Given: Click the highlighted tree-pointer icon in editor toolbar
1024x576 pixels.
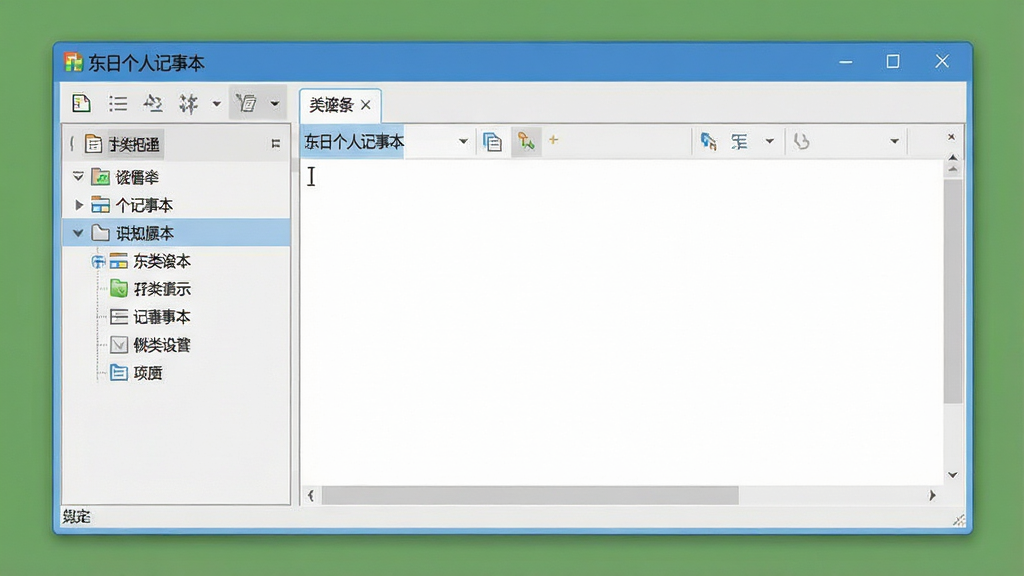Looking at the screenshot, I should [x=526, y=141].
